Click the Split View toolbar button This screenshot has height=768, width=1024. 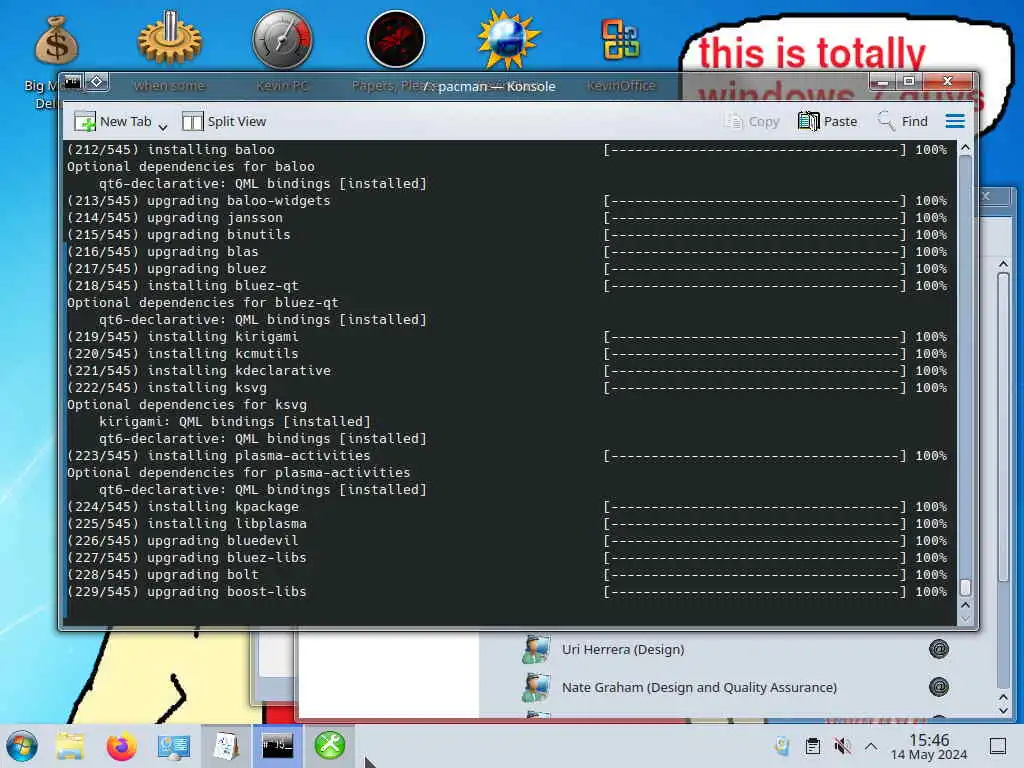(224, 121)
